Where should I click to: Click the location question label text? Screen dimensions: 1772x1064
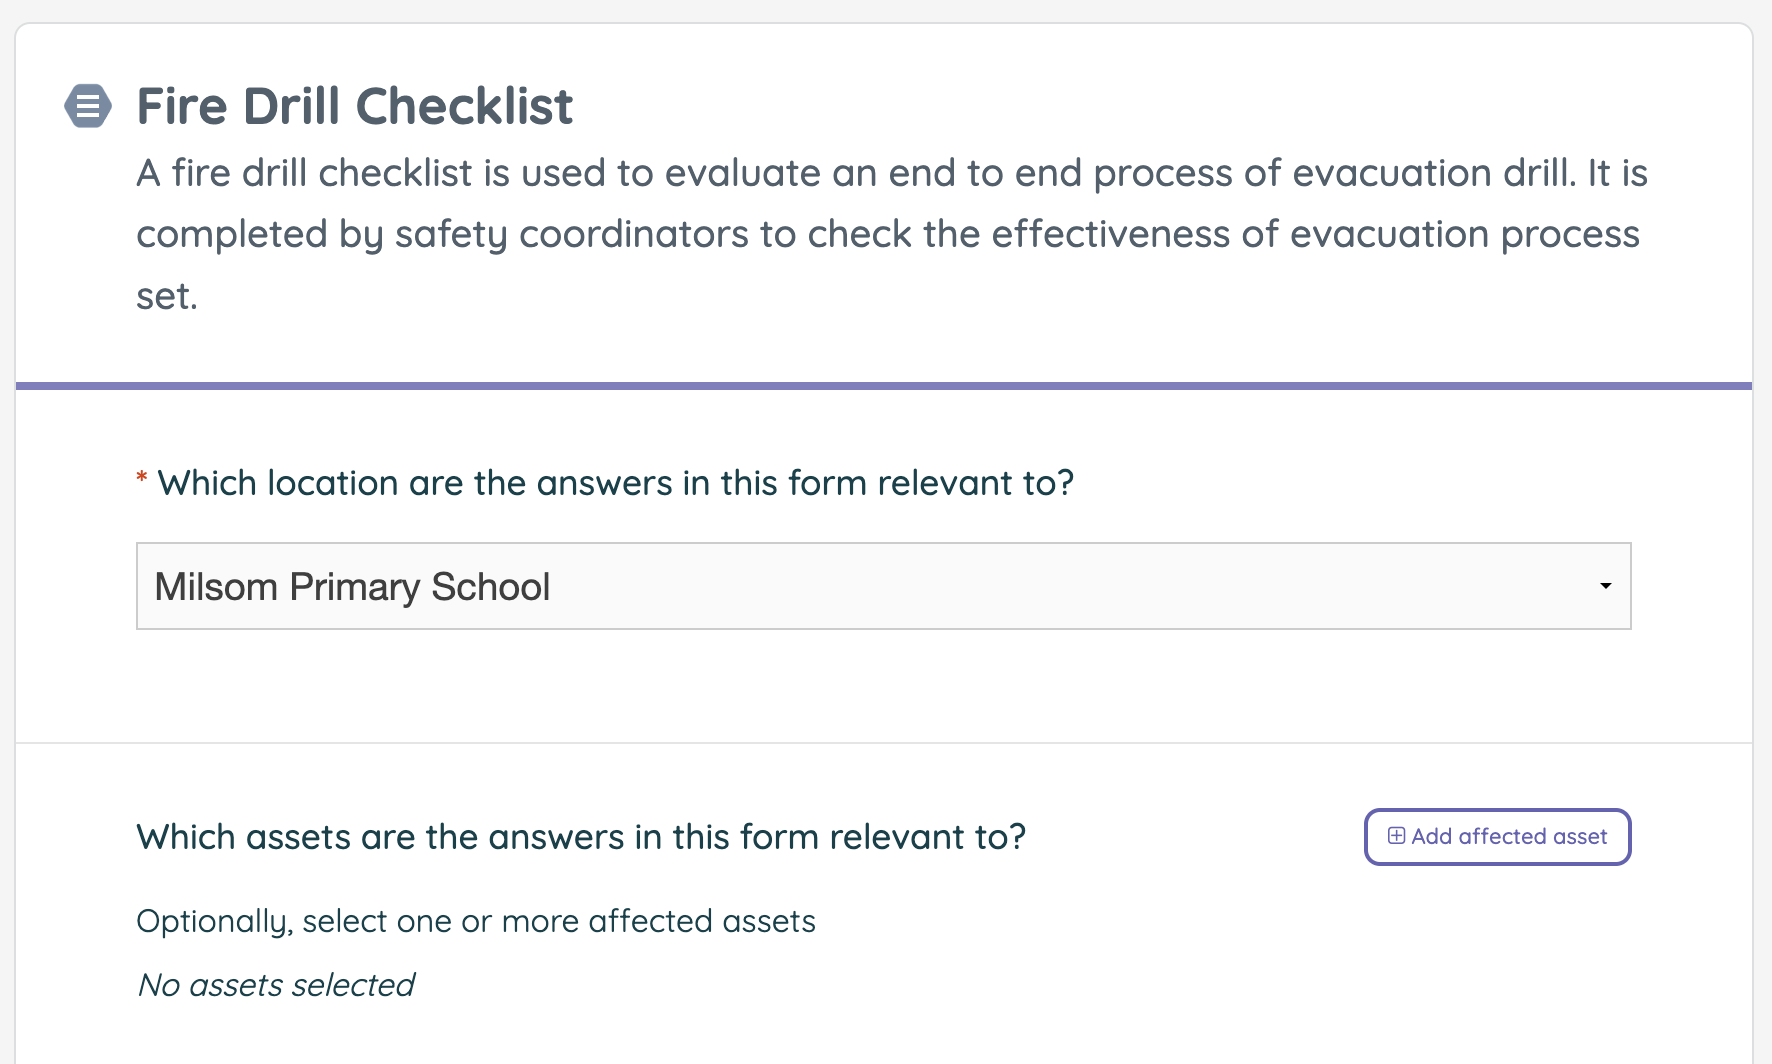coord(617,483)
